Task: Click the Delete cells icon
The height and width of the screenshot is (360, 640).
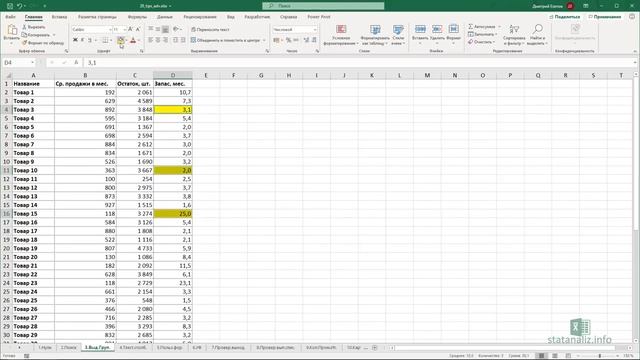Action: coord(437,29)
